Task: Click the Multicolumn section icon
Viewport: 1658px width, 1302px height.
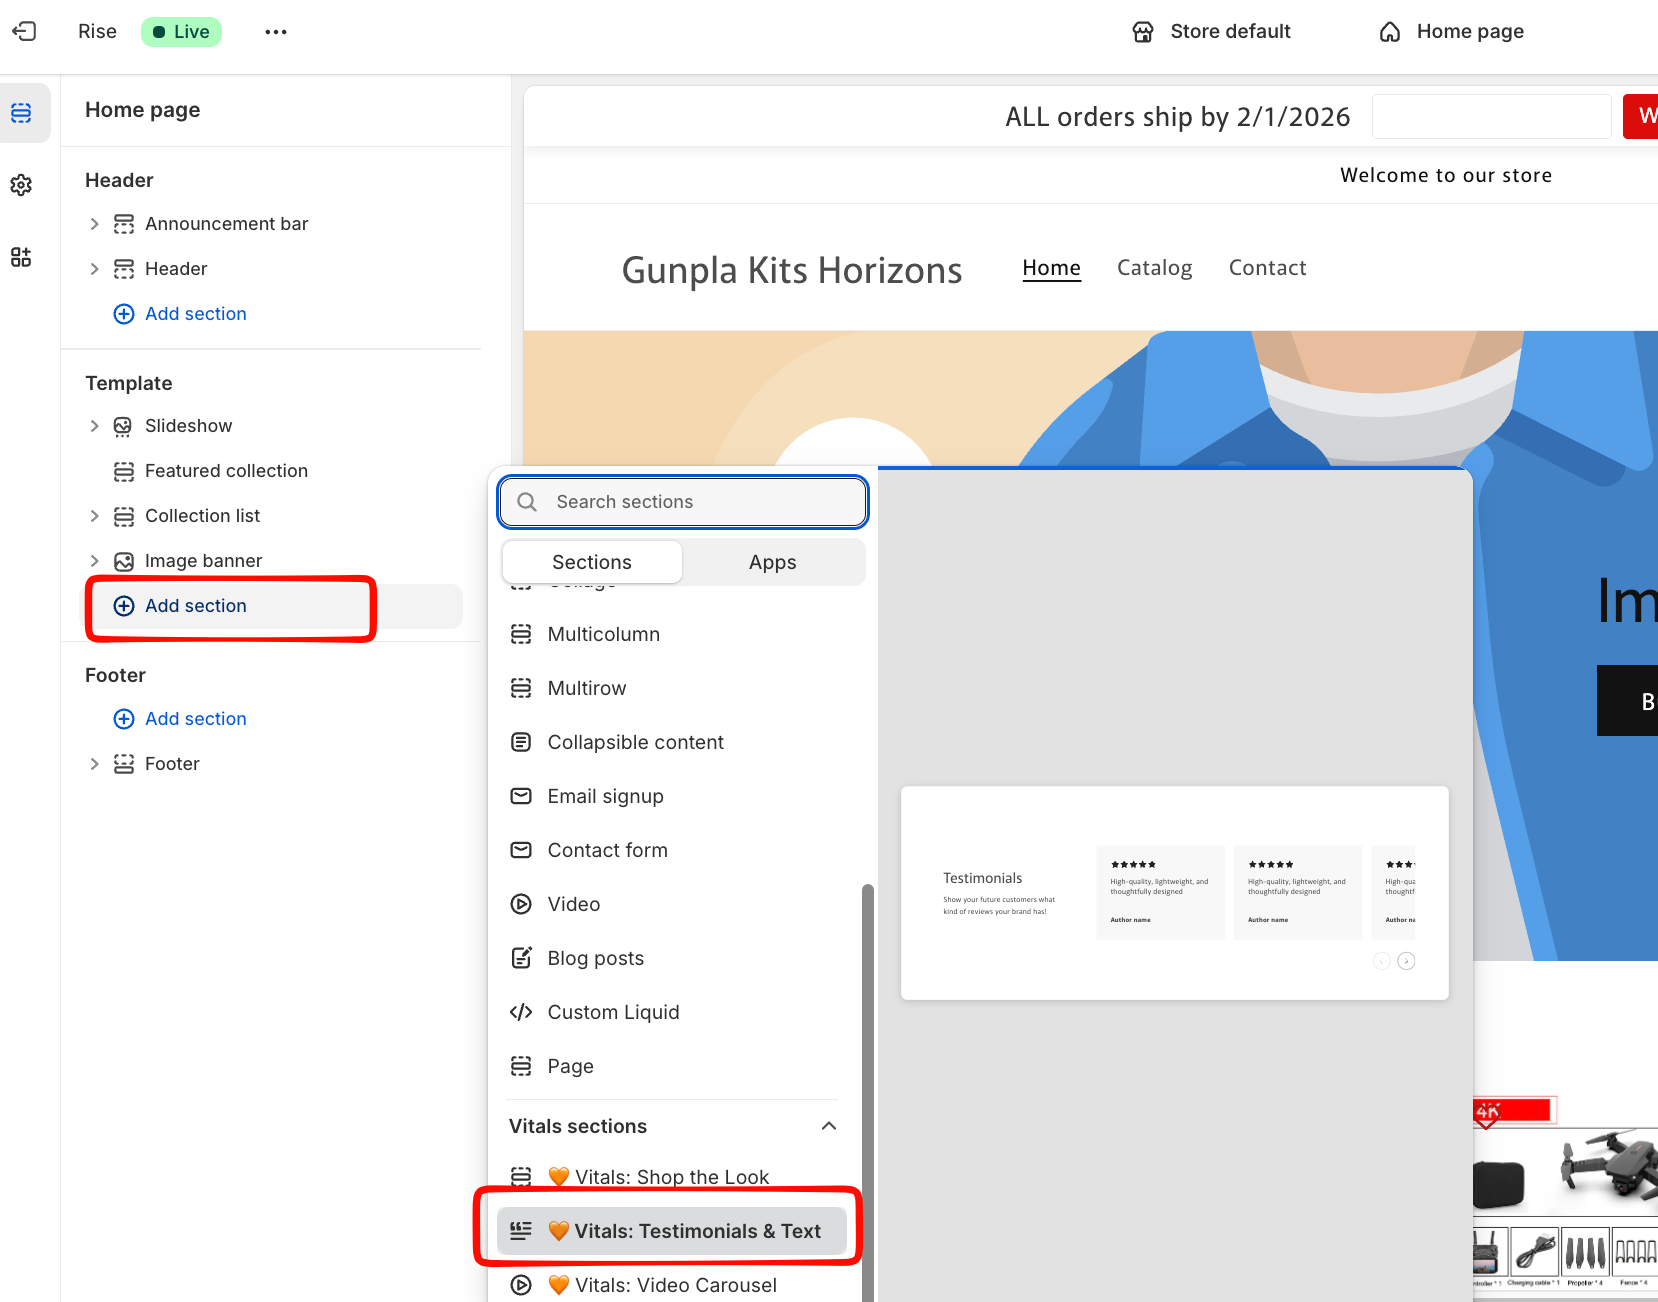Action: [521, 634]
